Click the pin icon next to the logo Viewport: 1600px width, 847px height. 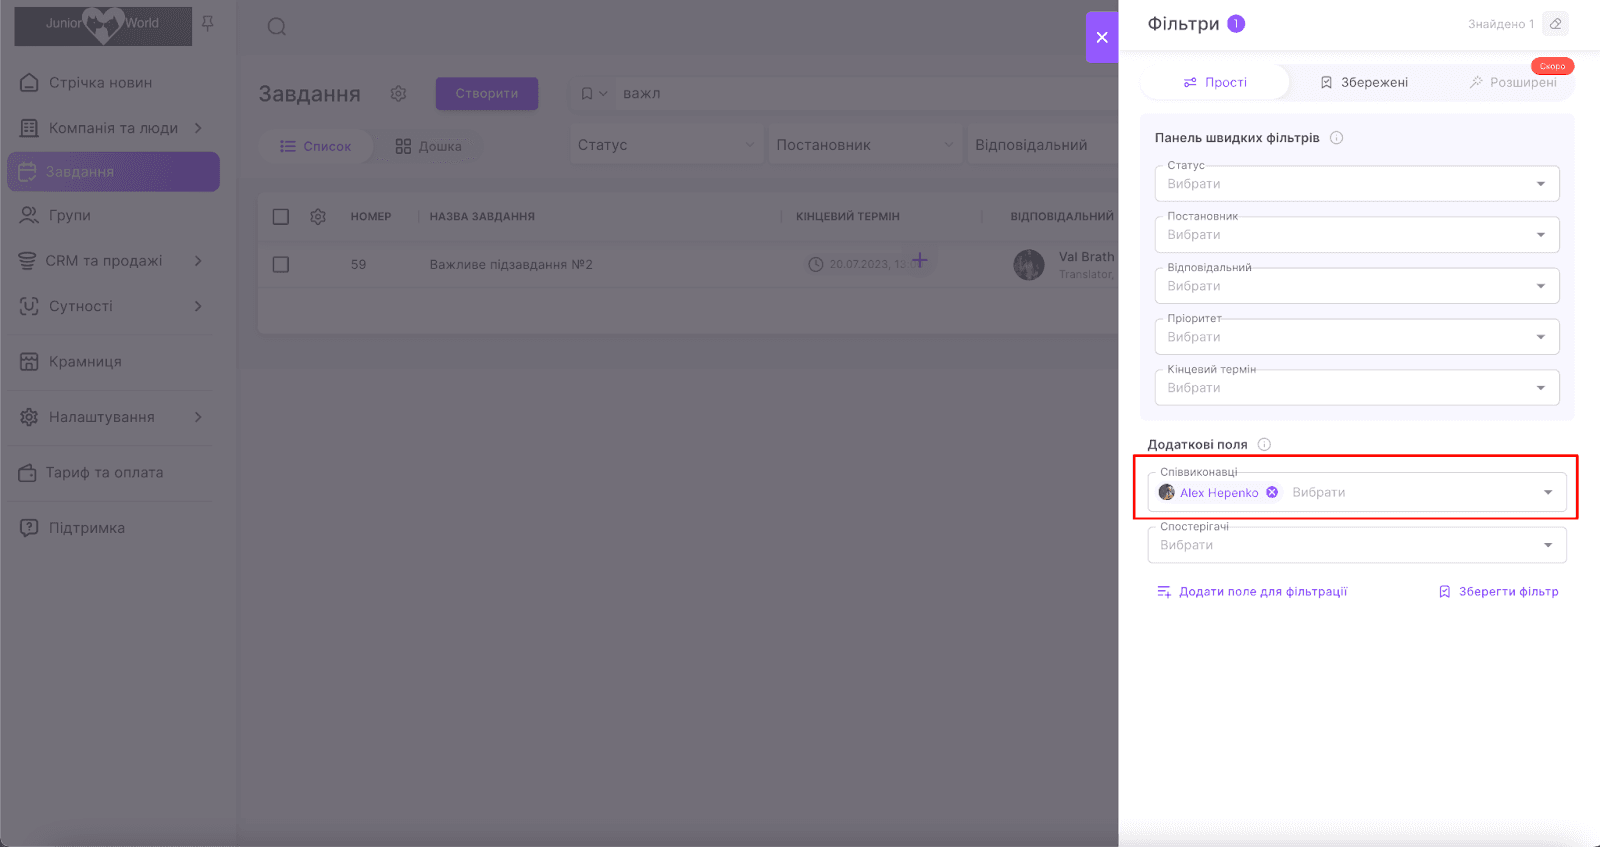tap(208, 23)
